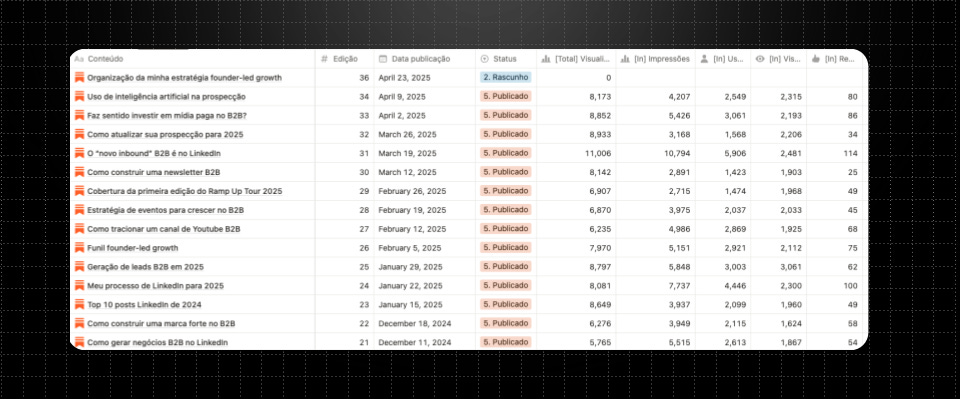
Task: Click the edition number cell '22'
Action: point(345,323)
